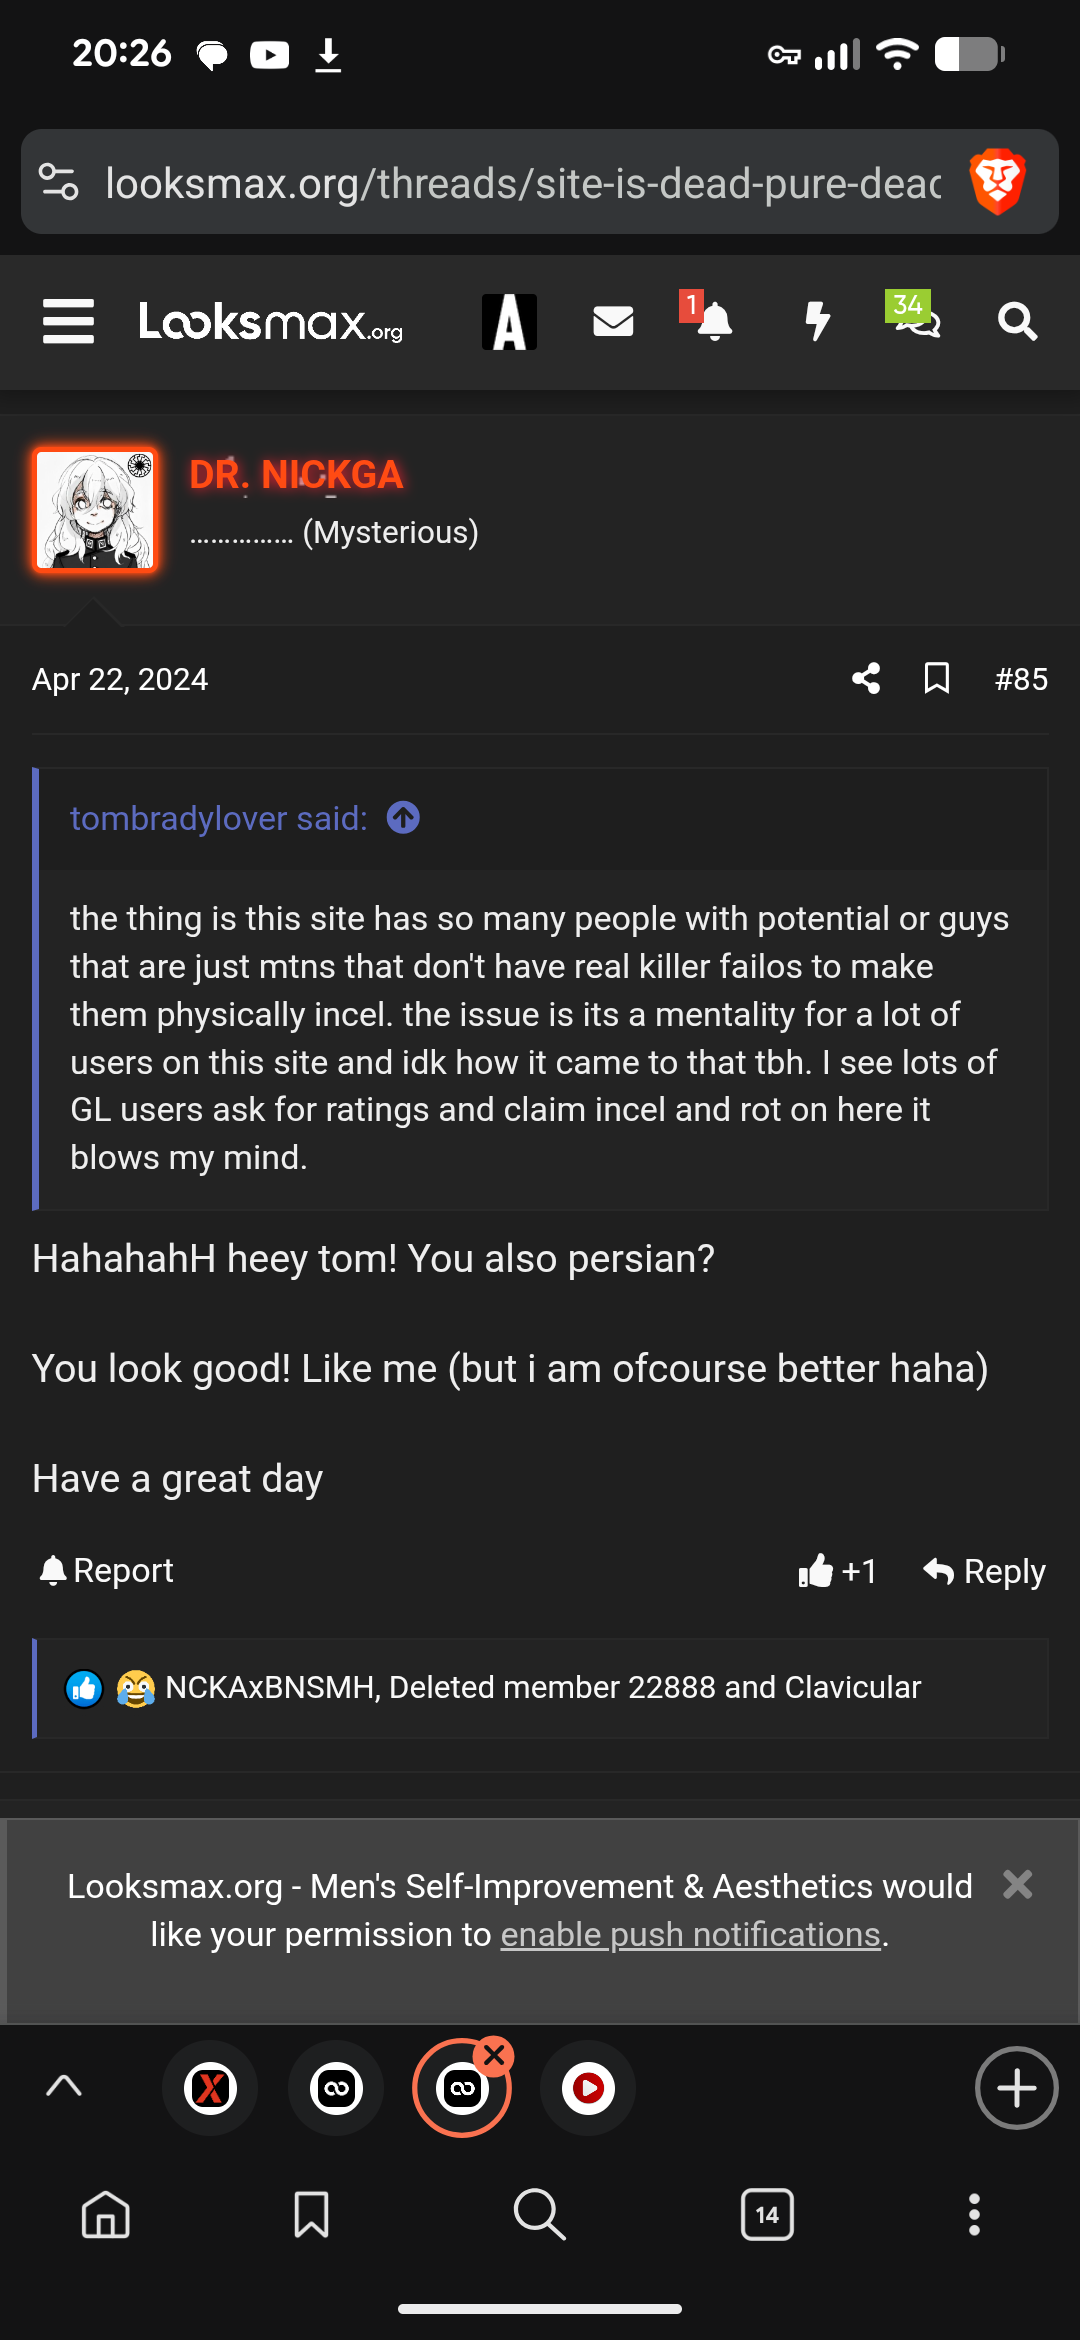Toggle the +1 thumbs up reaction

838,1571
